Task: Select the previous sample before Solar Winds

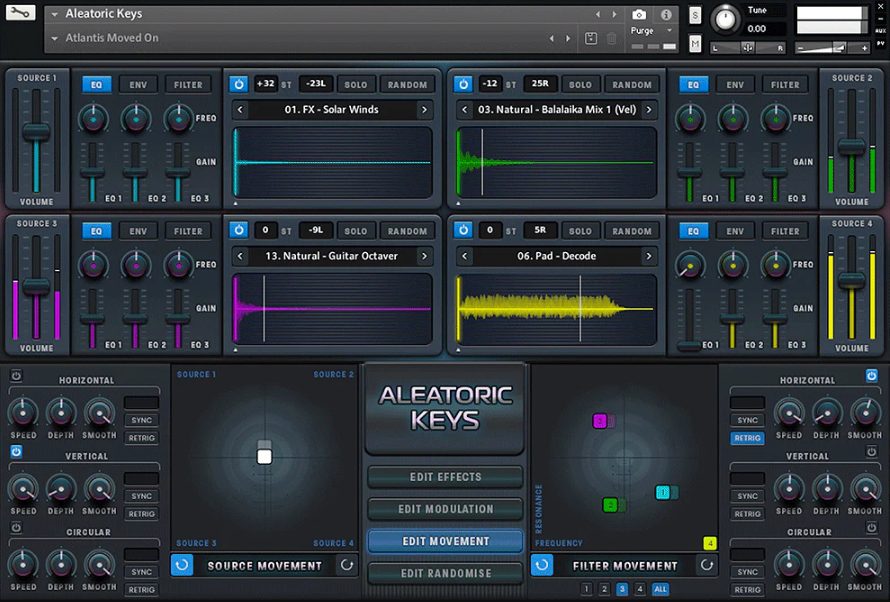Action: [x=240, y=110]
